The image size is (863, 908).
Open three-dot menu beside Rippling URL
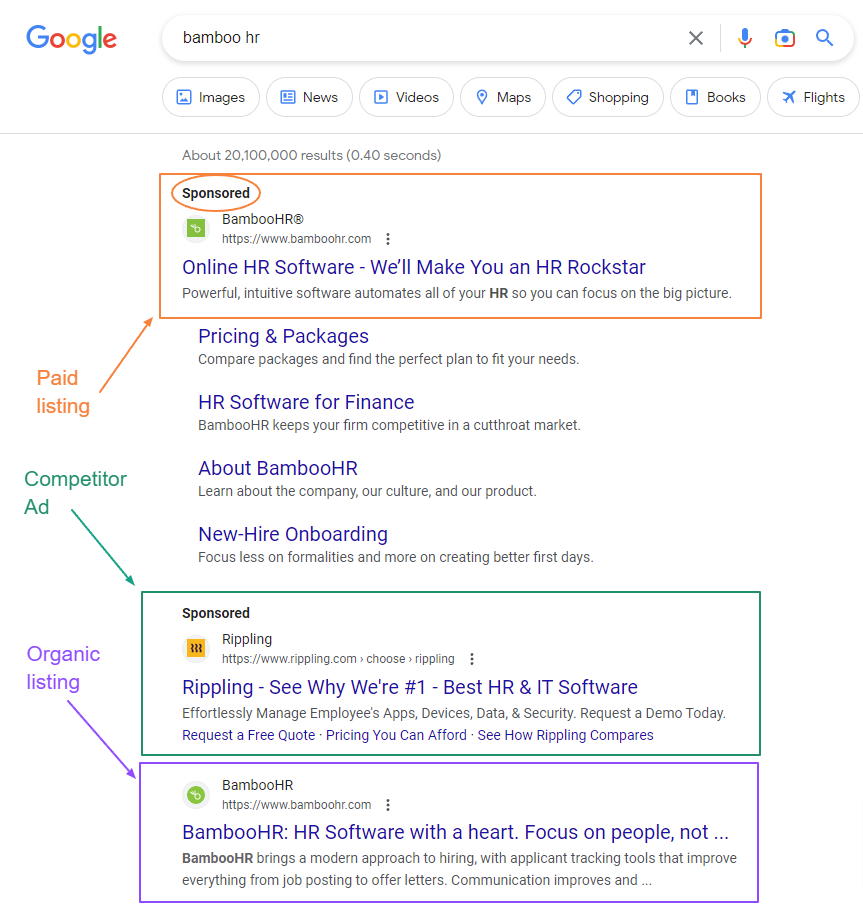point(472,659)
